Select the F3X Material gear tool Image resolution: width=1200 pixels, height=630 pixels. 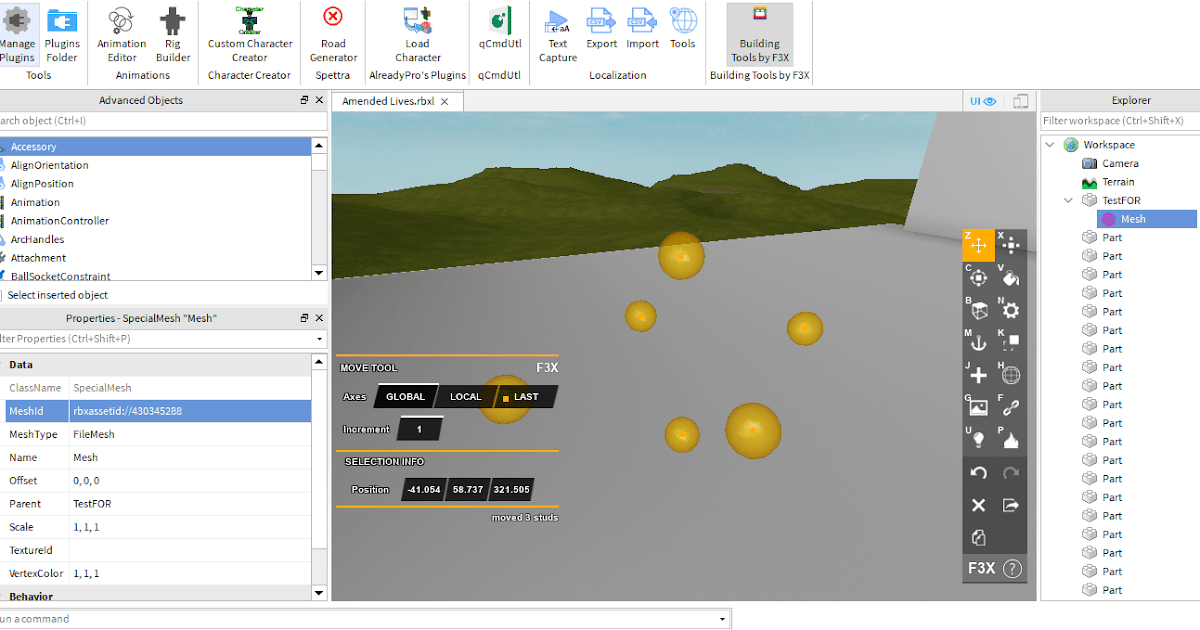(x=1011, y=310)
